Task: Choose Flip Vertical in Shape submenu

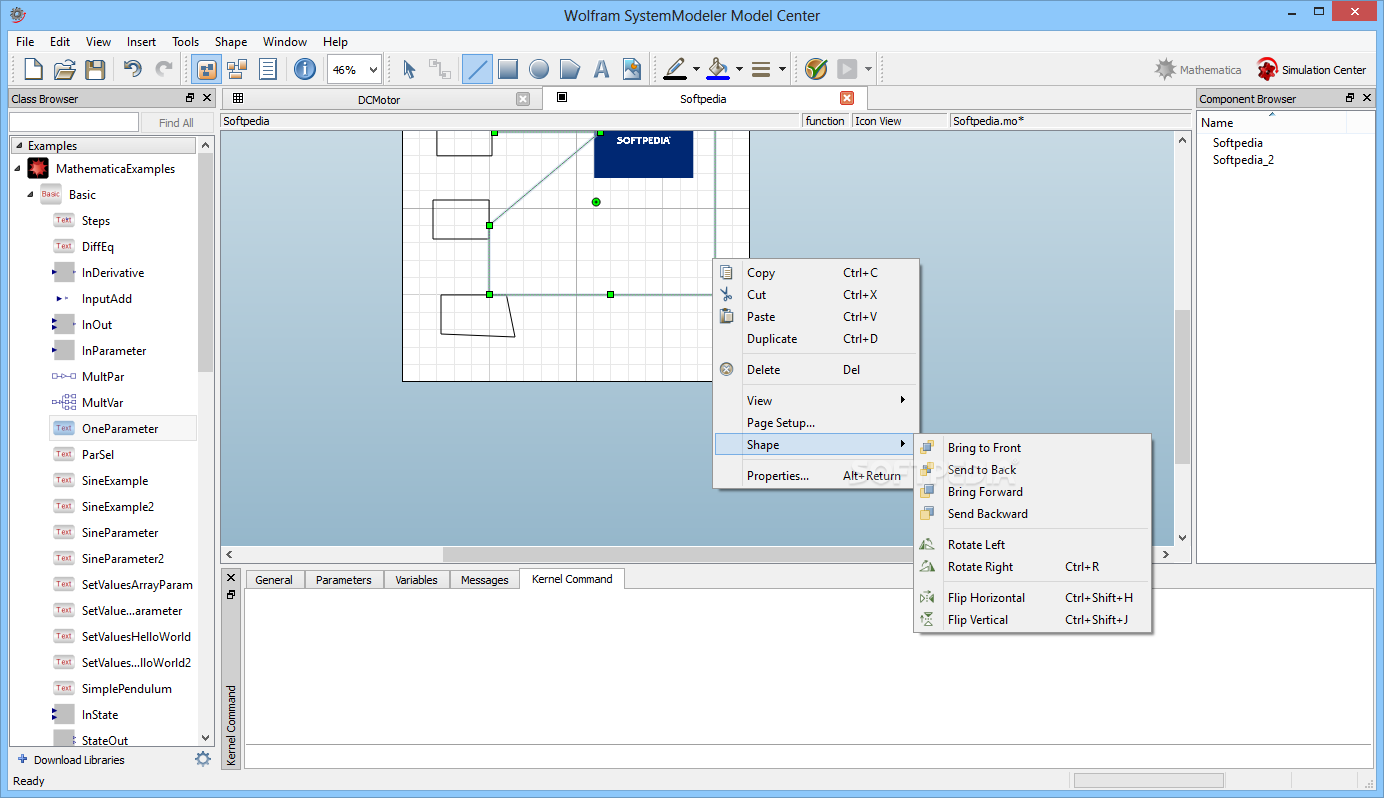Action: click(x=1033, y=619)
